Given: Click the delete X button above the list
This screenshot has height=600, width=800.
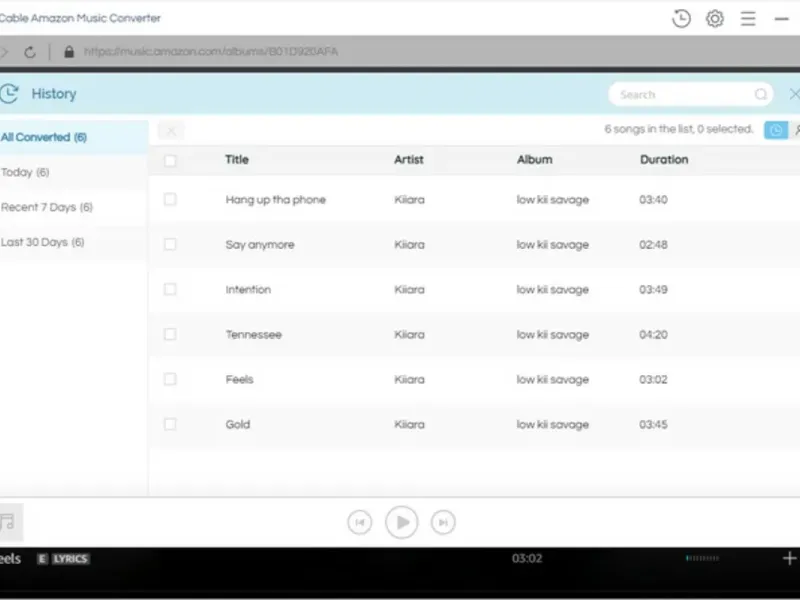Looking at the screenshot, I should click(171, 131).
